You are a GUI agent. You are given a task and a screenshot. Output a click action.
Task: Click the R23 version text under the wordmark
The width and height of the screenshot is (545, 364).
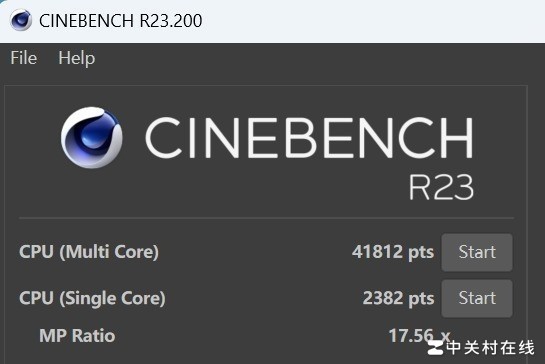point(441,187)
